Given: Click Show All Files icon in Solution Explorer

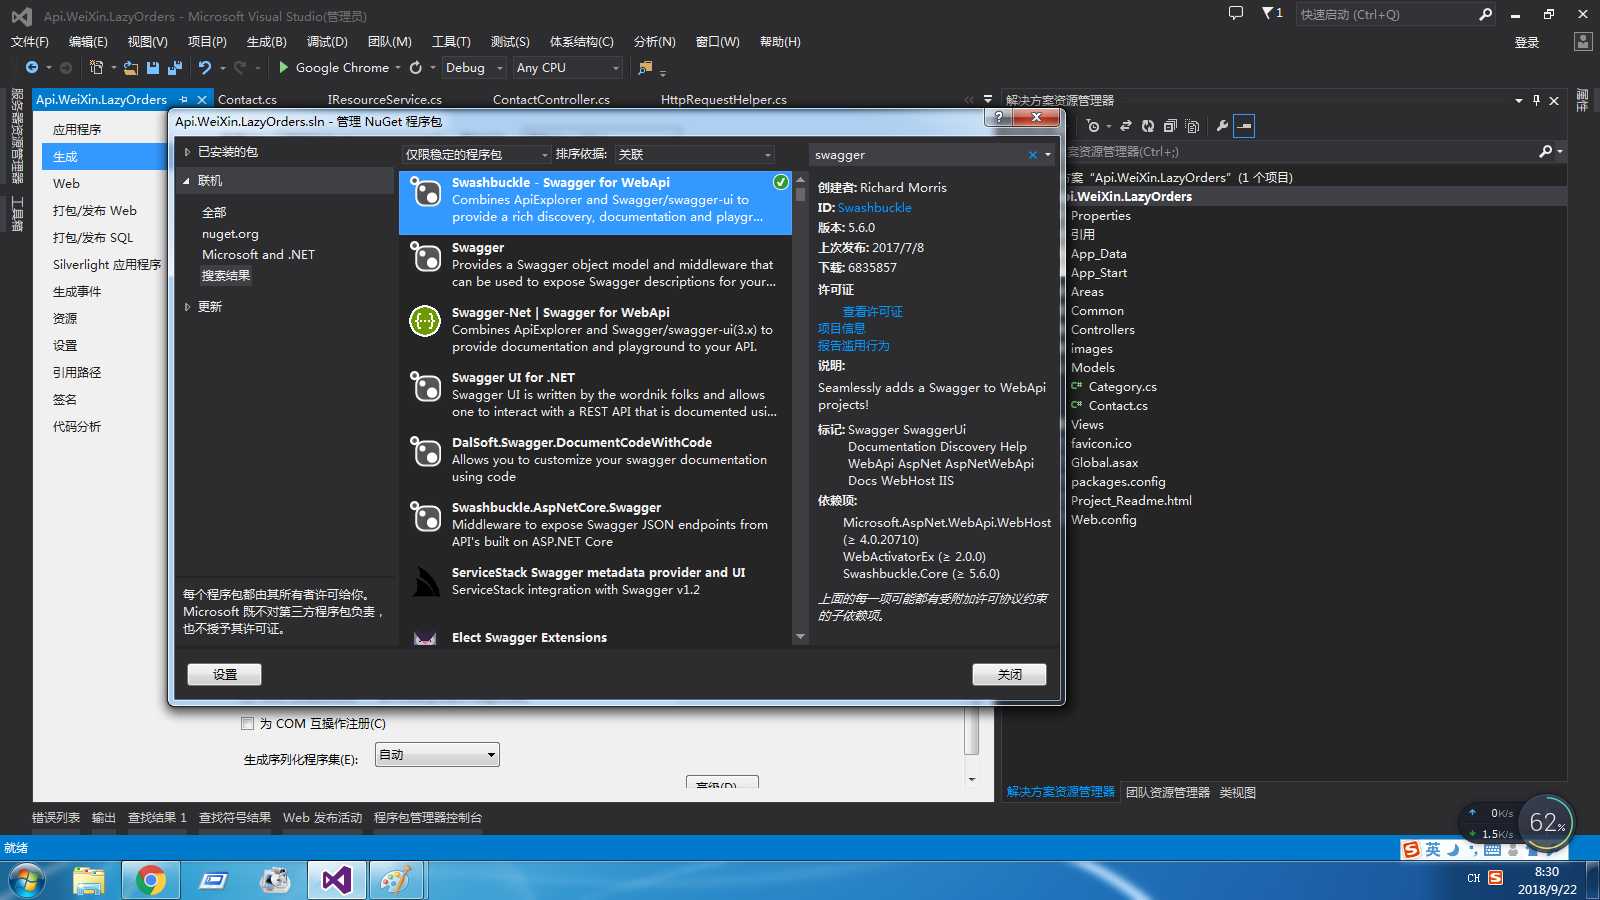Looking at the screenshot, I should click(x=1192, y=126).
